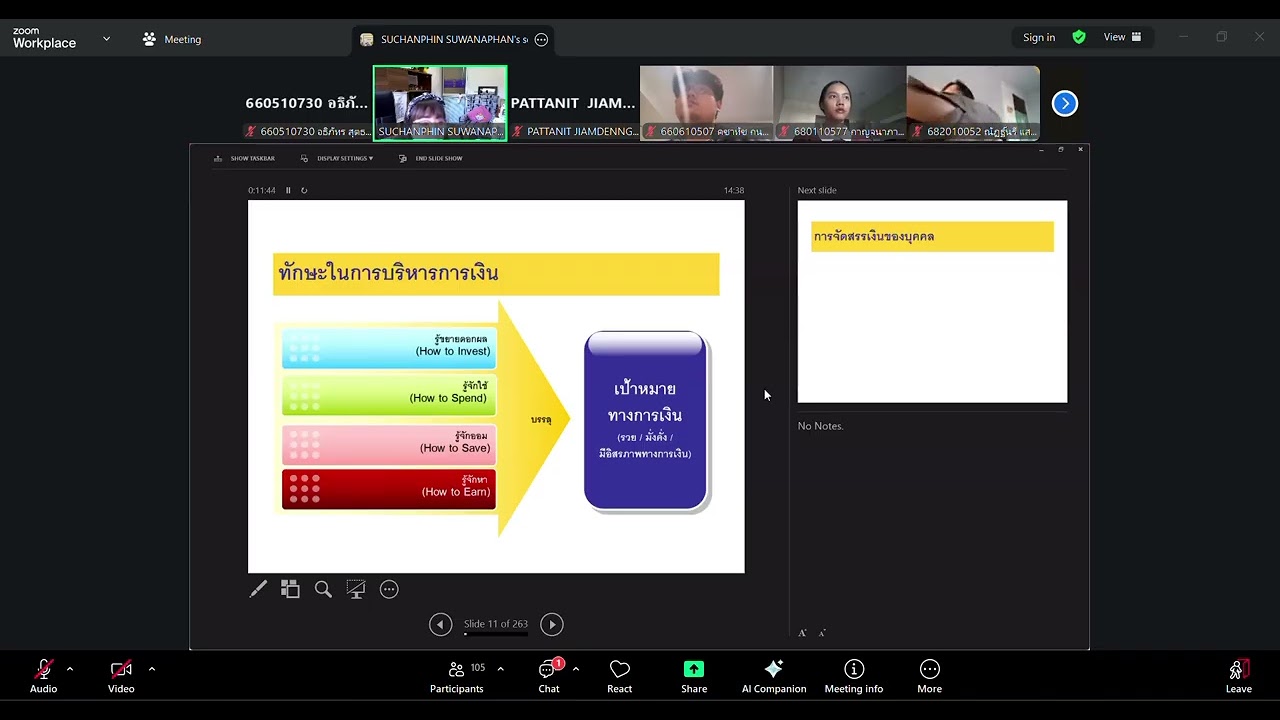This screenshot has width=1280, height=720.
Task: Open See all slides grid
Action: click(x=290, y=590)
